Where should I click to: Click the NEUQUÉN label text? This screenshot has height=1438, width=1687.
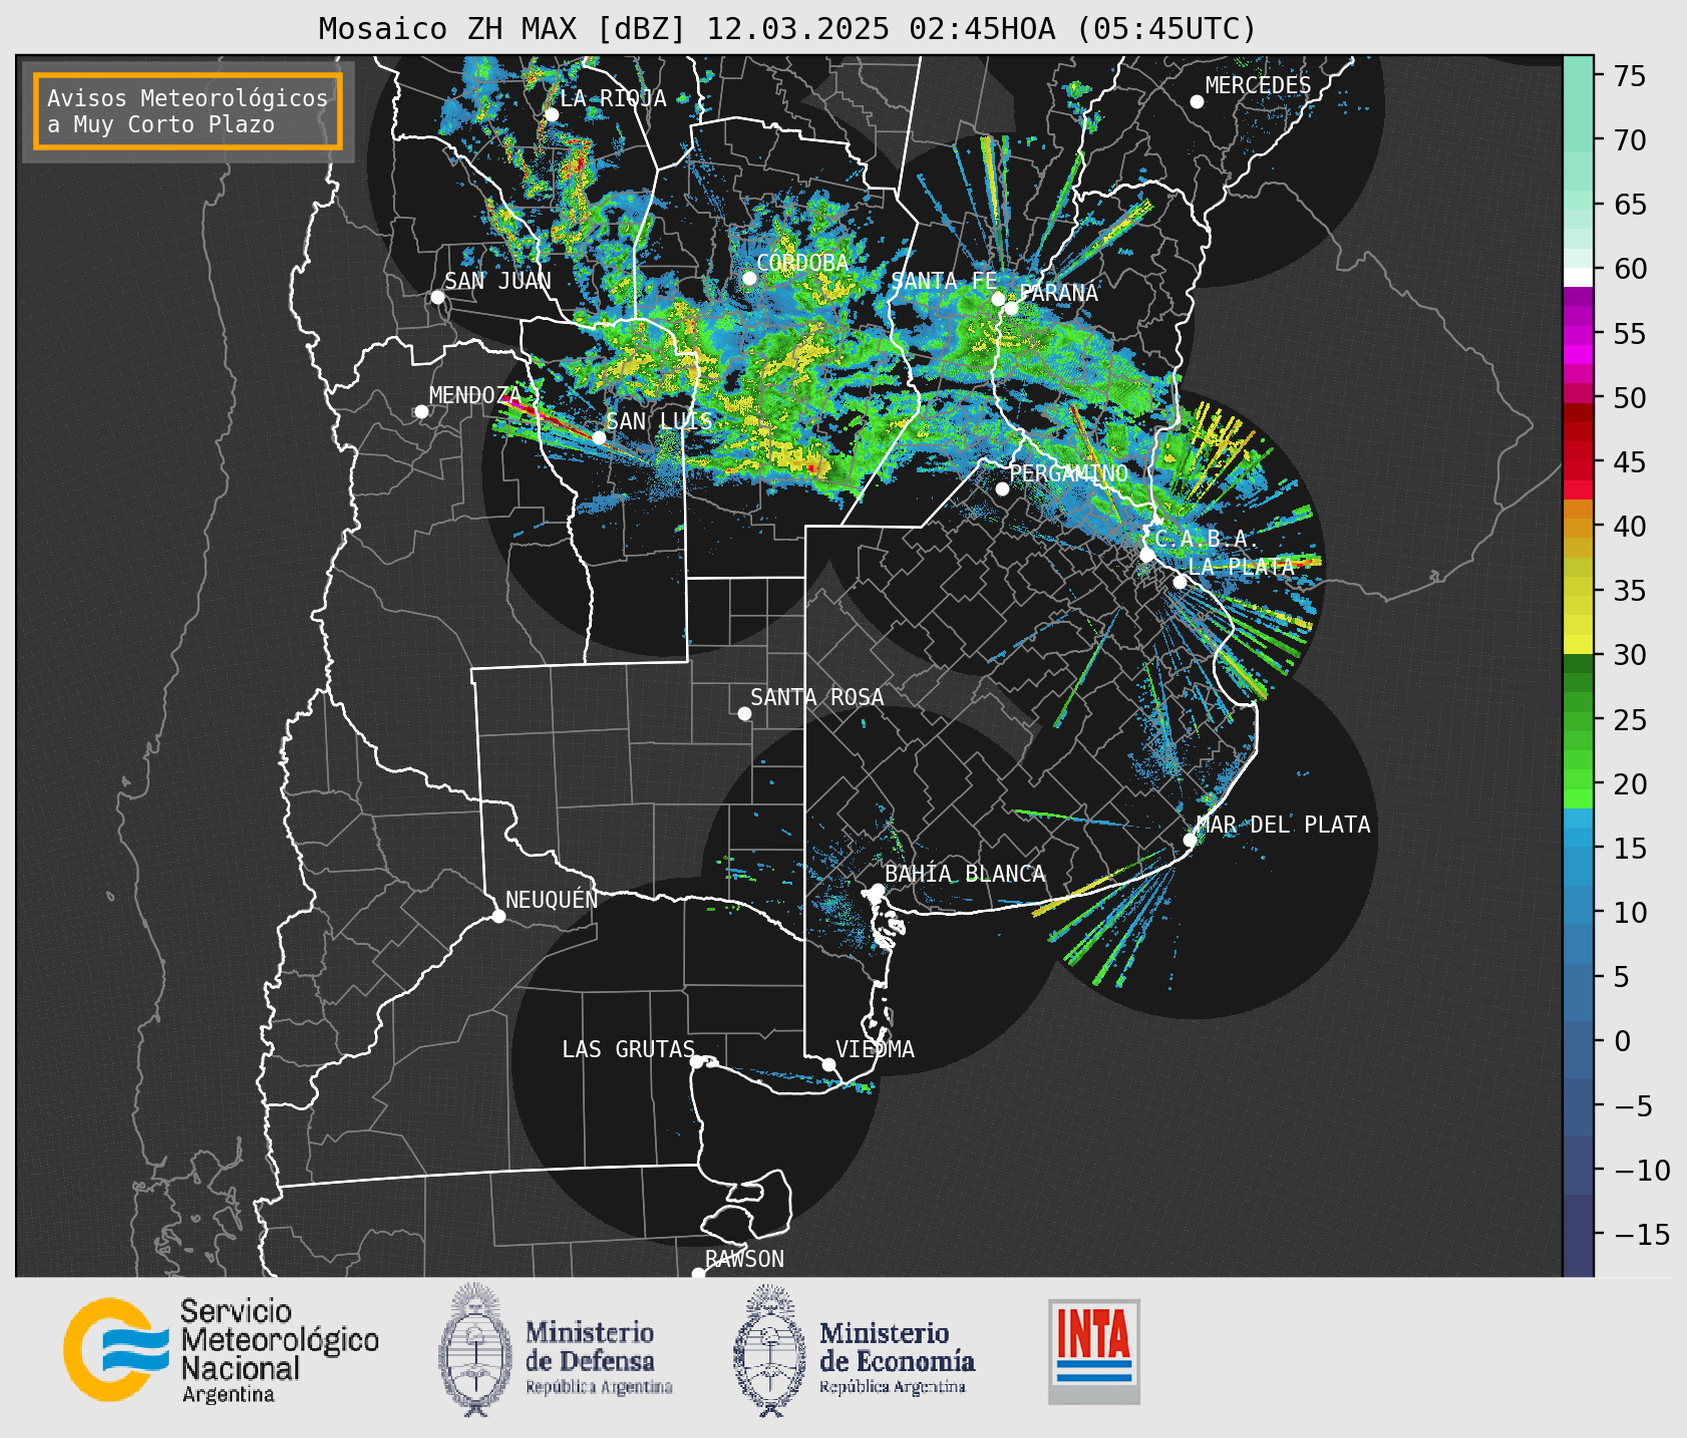click(x=551, y=899)
